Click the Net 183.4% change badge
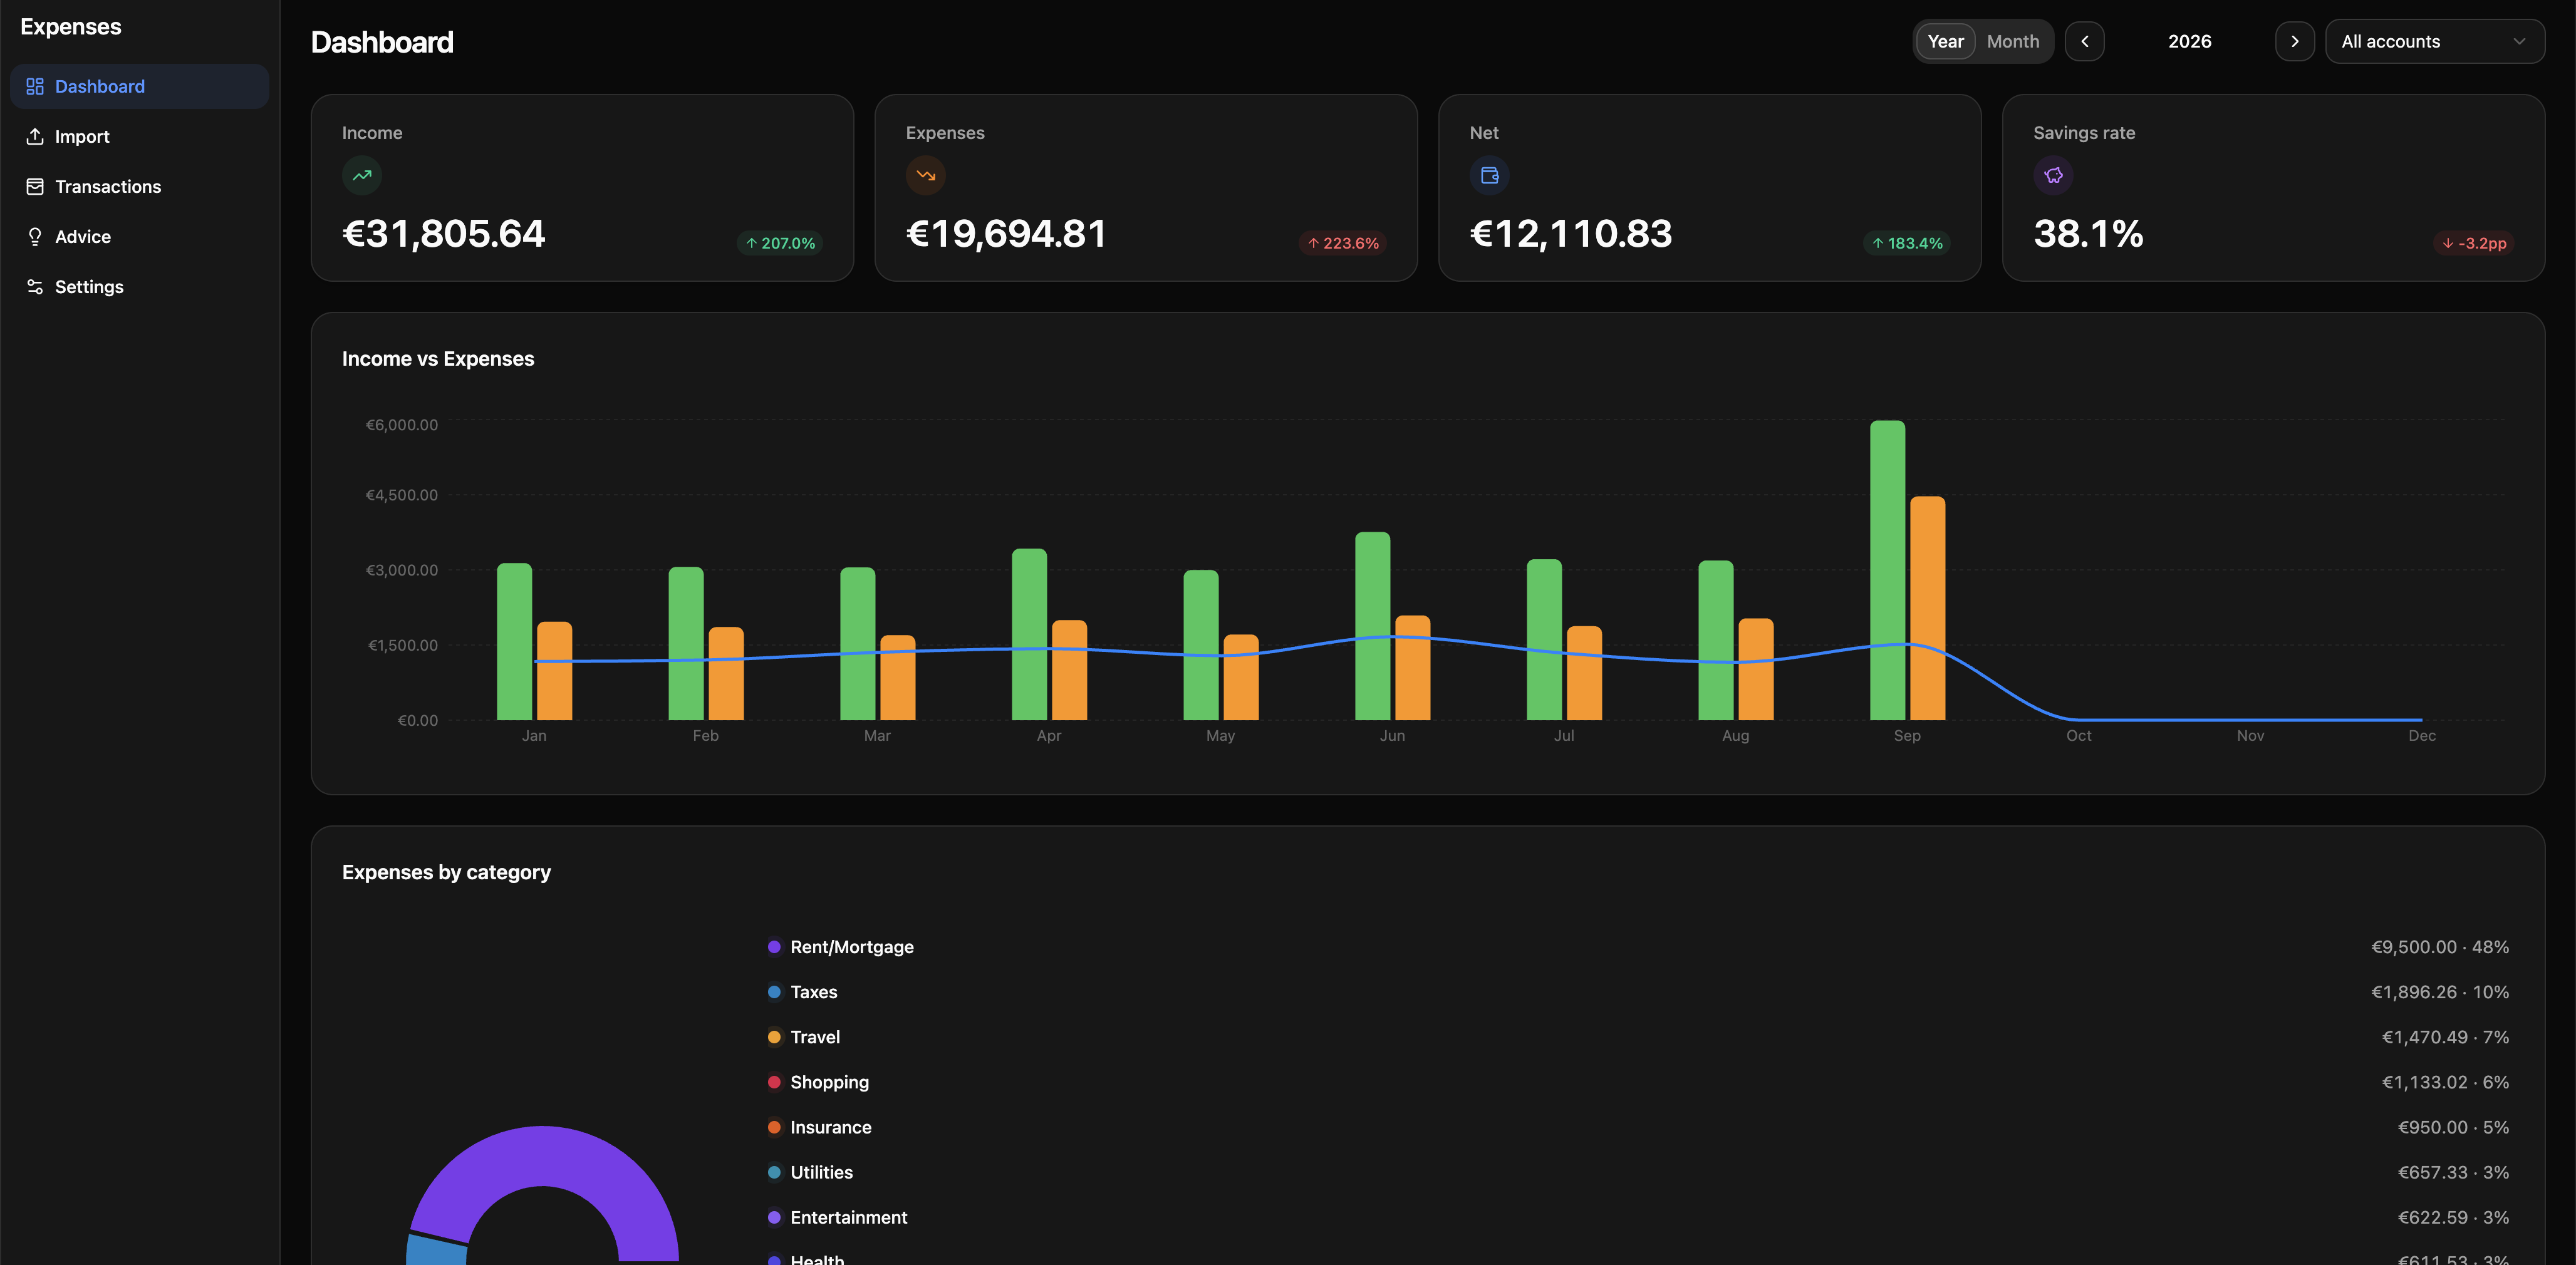This screenshot has width=2576, height=1265. pyautogui.click(x=1906, y=243)
